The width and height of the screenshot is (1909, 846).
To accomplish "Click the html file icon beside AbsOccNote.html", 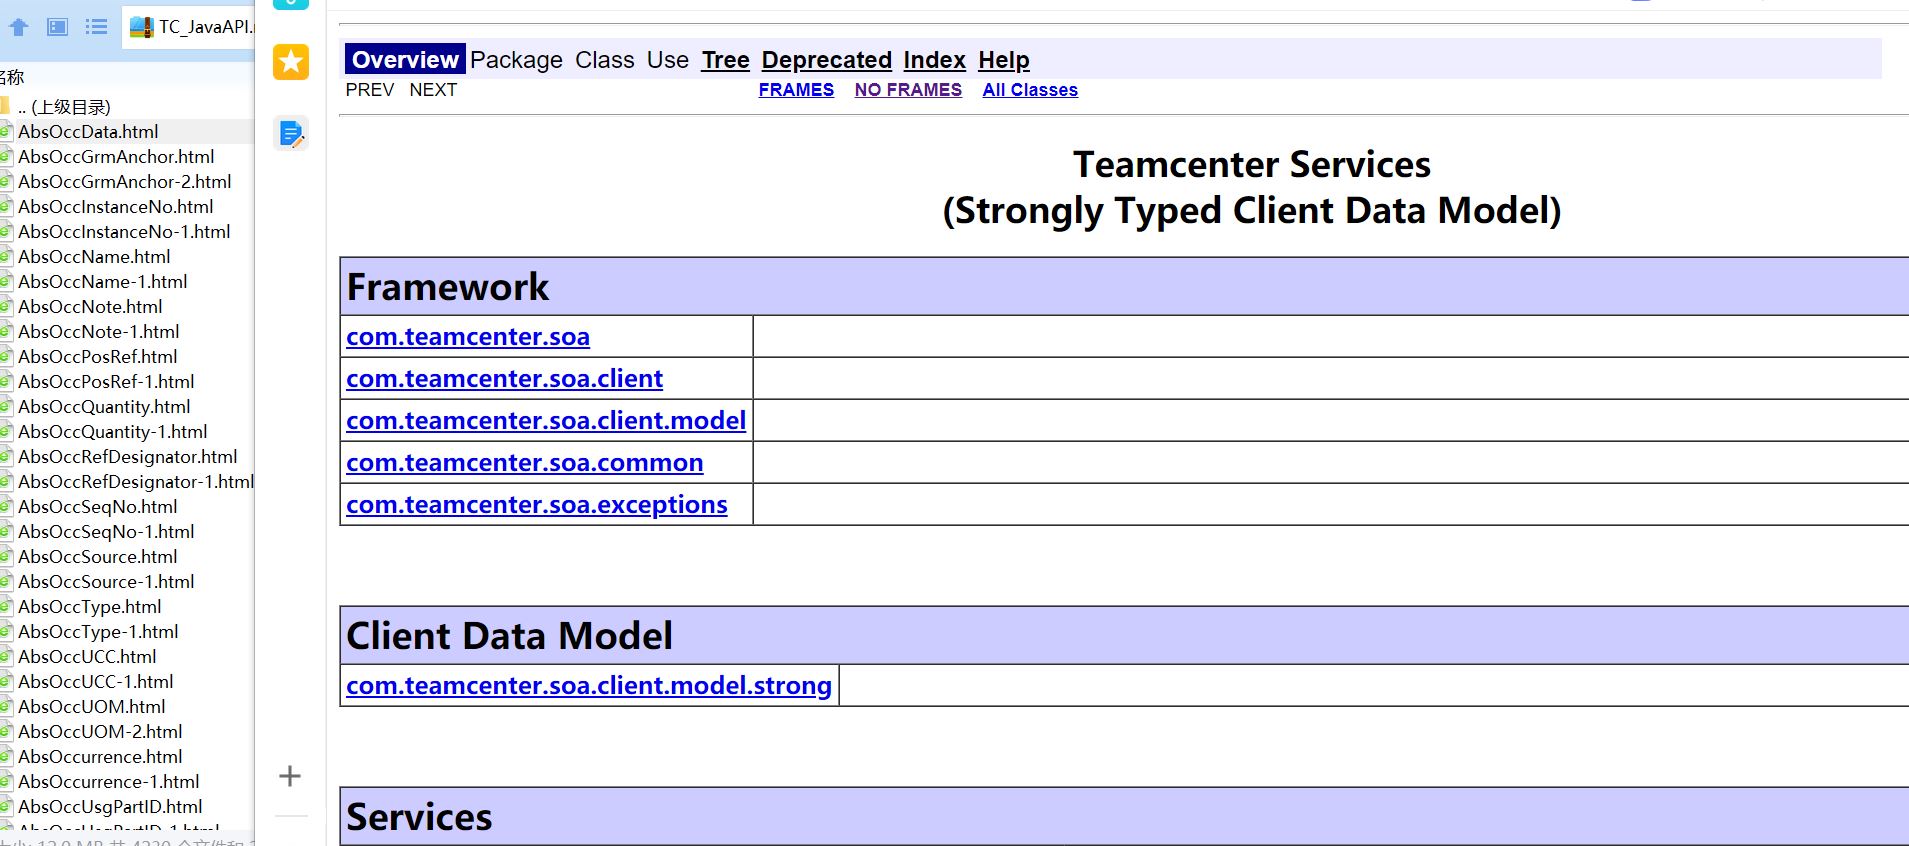I will [5, 307].
